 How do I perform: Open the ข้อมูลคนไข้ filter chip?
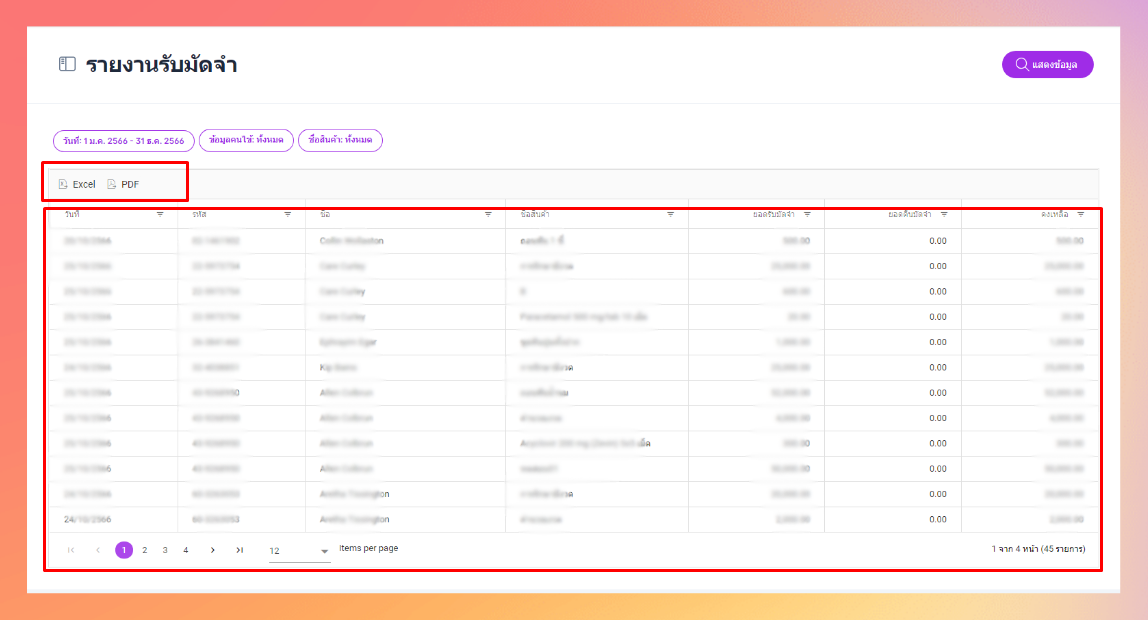246,140
